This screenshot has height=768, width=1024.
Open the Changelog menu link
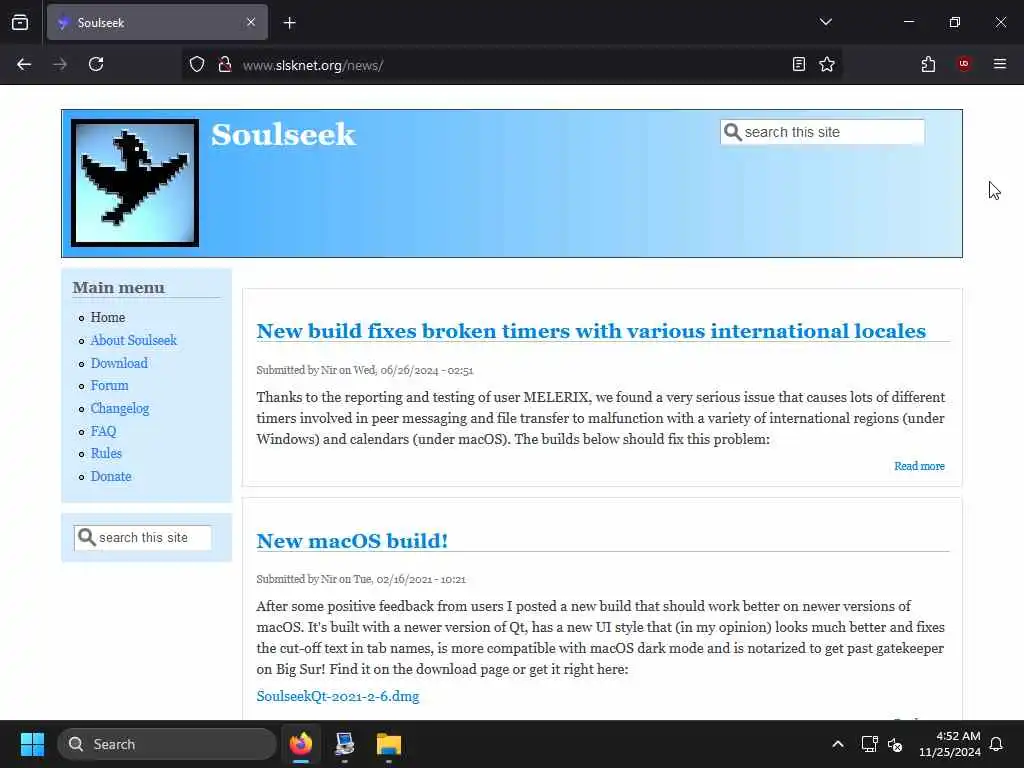pyautogui.click(x=120, y=408)
